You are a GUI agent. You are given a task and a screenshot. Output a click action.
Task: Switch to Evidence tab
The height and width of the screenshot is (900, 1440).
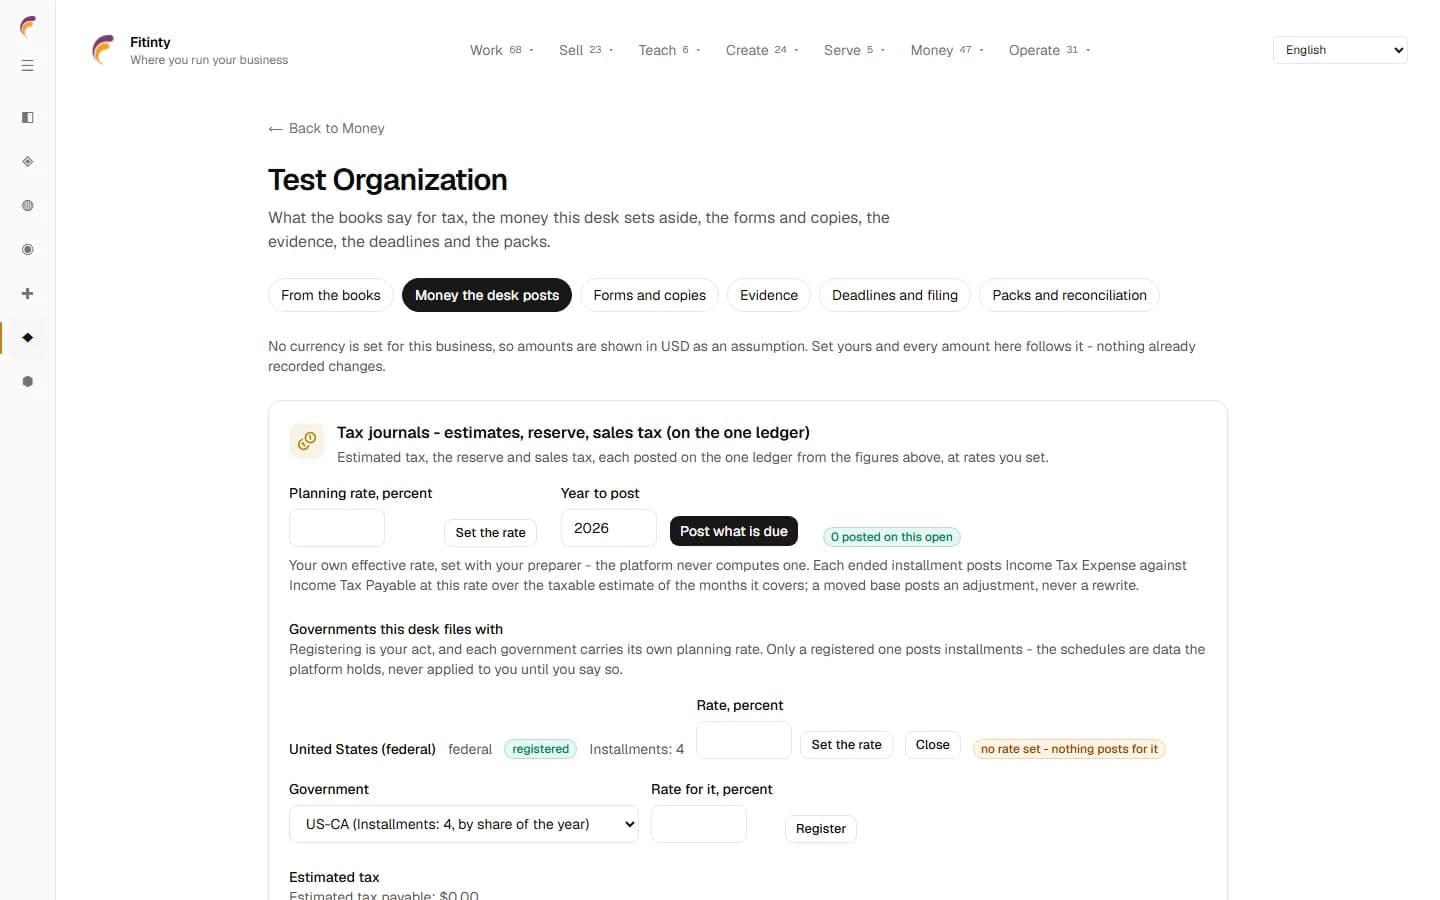pyautogui.click(x=769, y=295)
